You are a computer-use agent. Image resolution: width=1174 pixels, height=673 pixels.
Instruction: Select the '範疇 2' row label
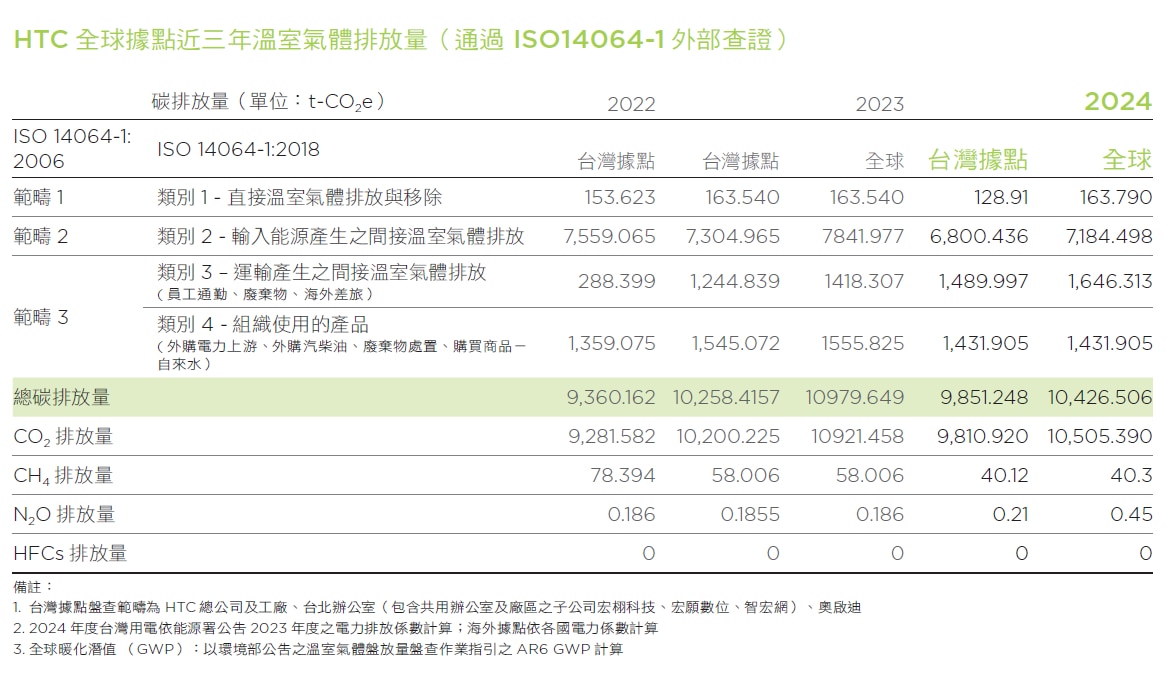[40, 237]
